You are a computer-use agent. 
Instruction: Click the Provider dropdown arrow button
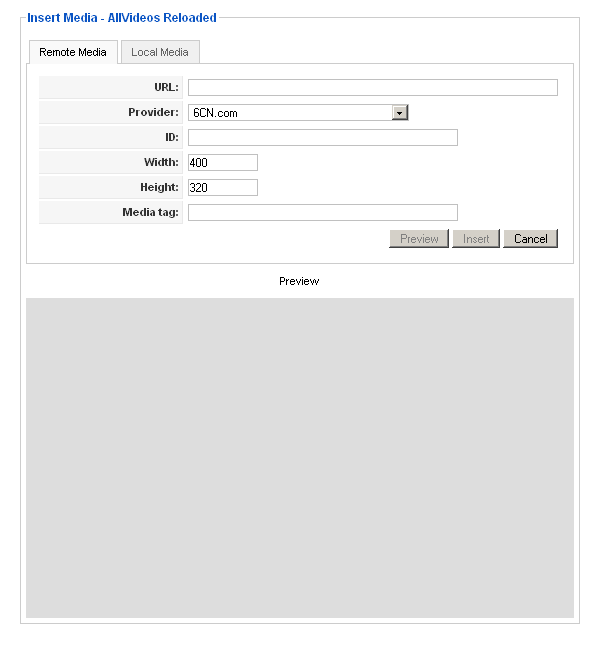click(x=399, y=113)
